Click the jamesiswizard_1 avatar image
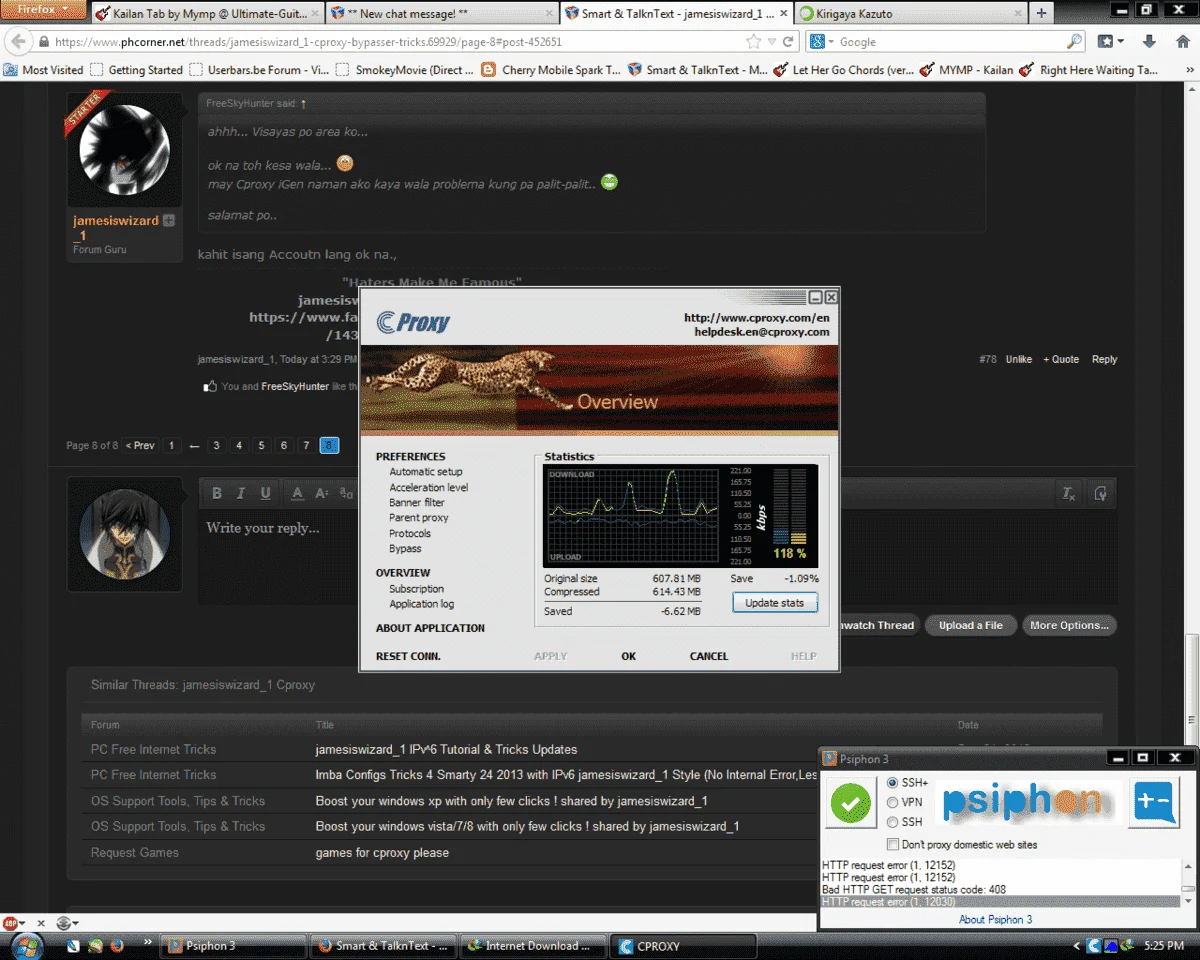 125,151
